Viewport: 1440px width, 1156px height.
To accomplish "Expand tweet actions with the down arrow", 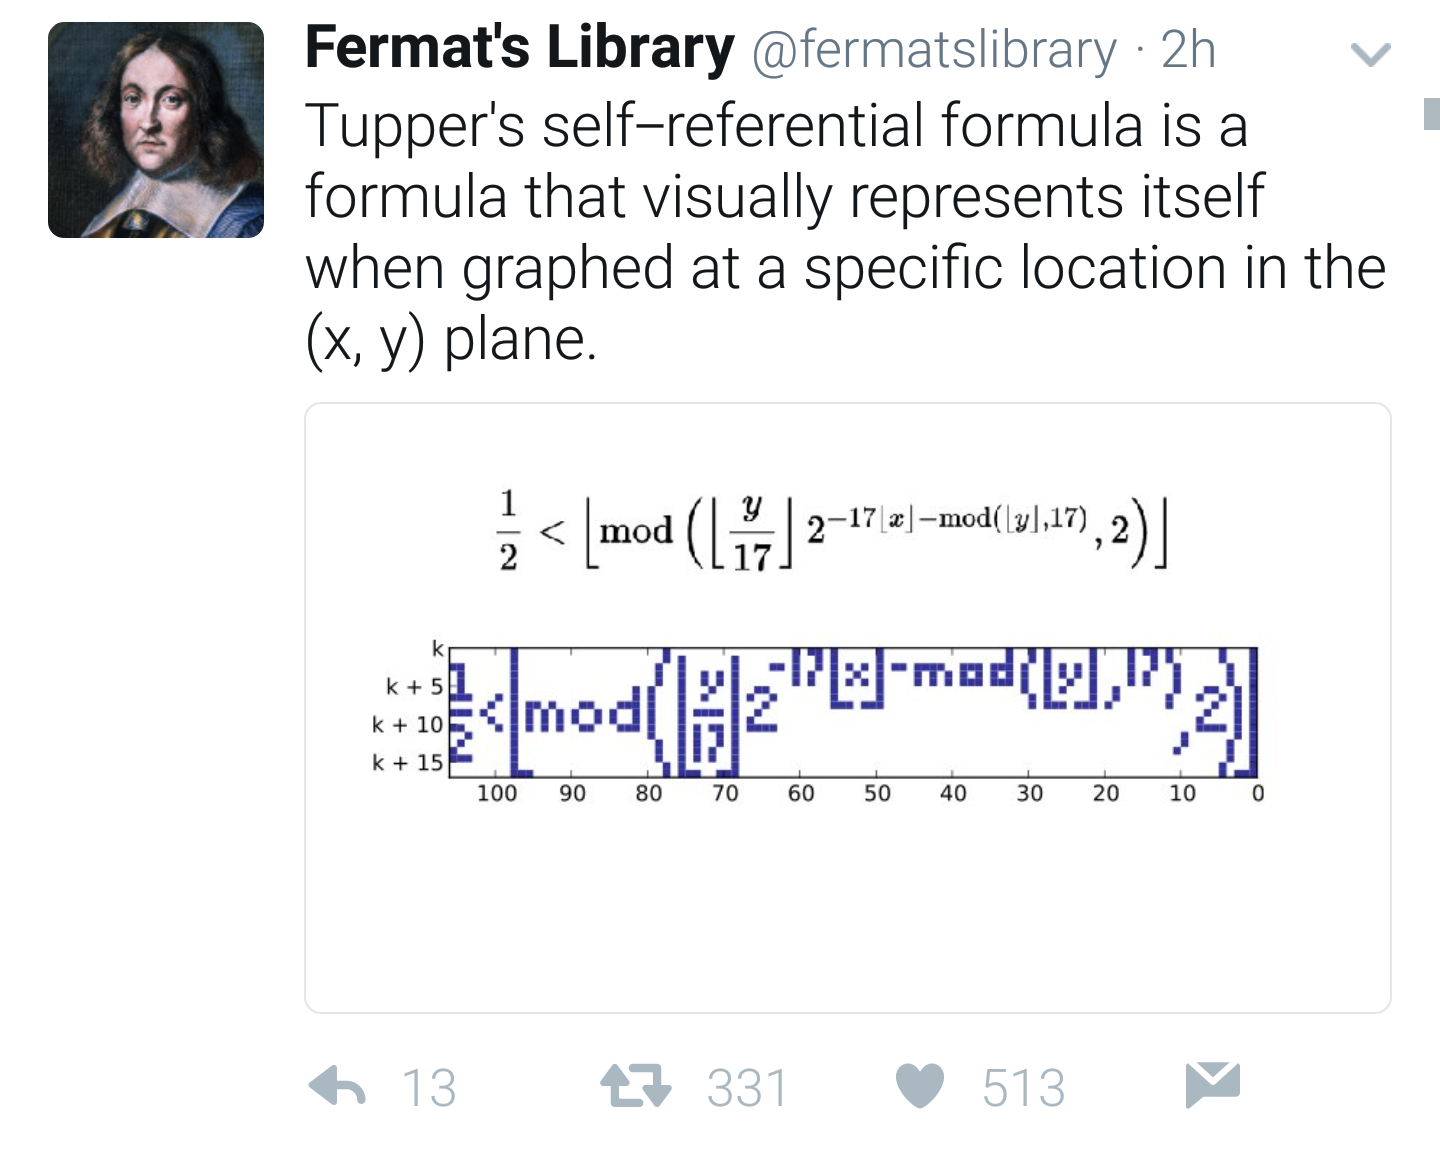I will tap(1372, 55).
